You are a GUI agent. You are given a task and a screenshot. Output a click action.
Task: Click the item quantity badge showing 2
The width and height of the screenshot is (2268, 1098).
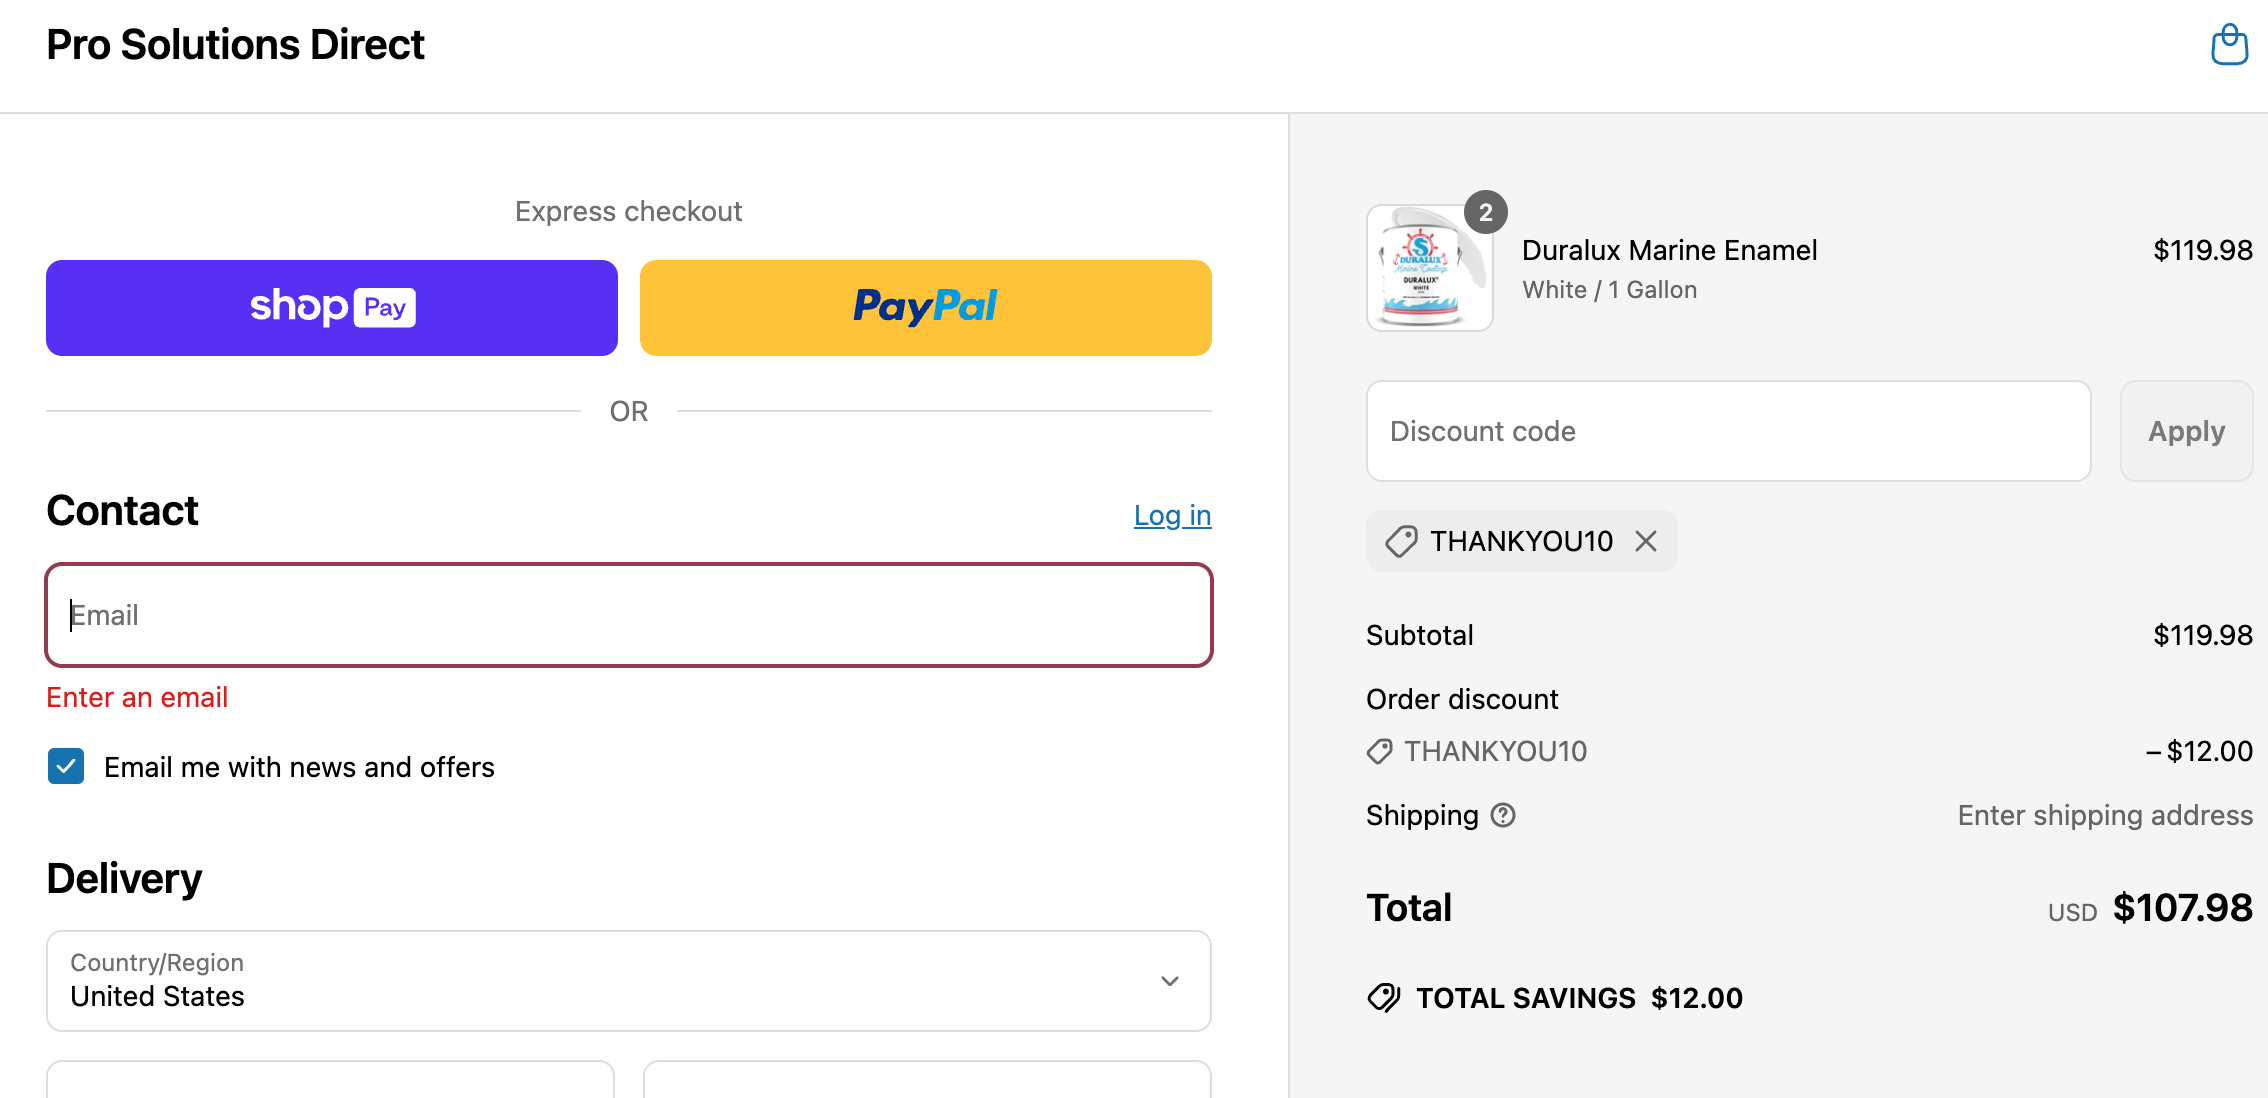1485,212
